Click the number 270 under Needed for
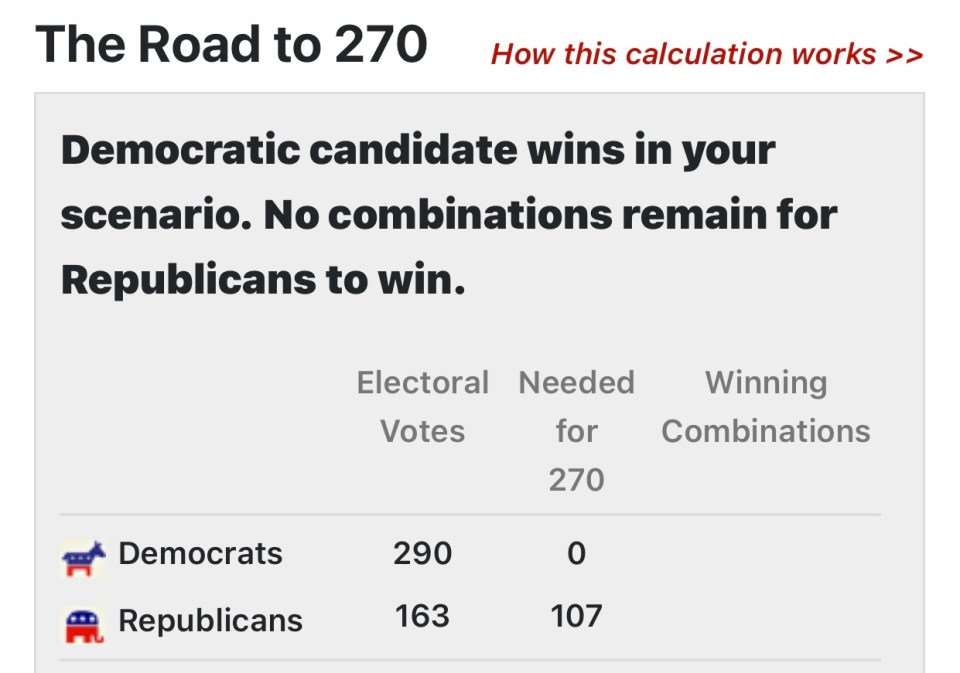Screen dimensions: 960x673 click(576, 479)
